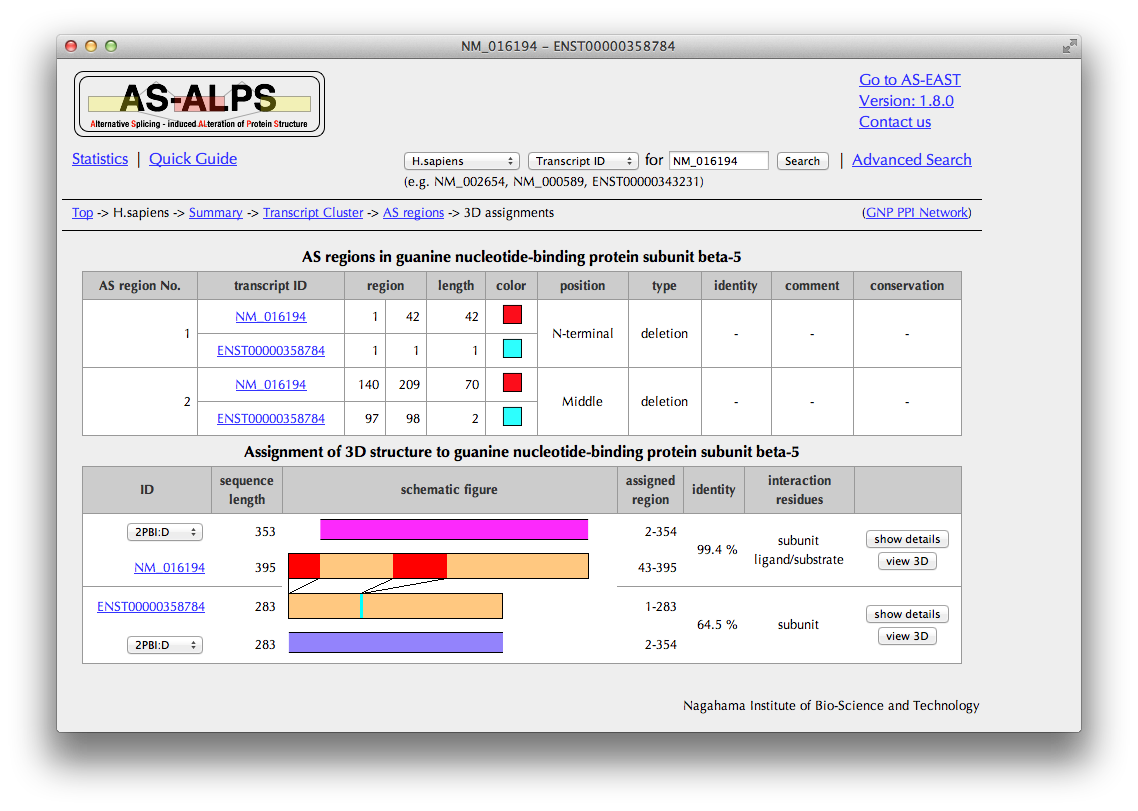Click the cyan color swatch in AS region 2
This screenshot has width=1138, height=811.
[512, 417]
